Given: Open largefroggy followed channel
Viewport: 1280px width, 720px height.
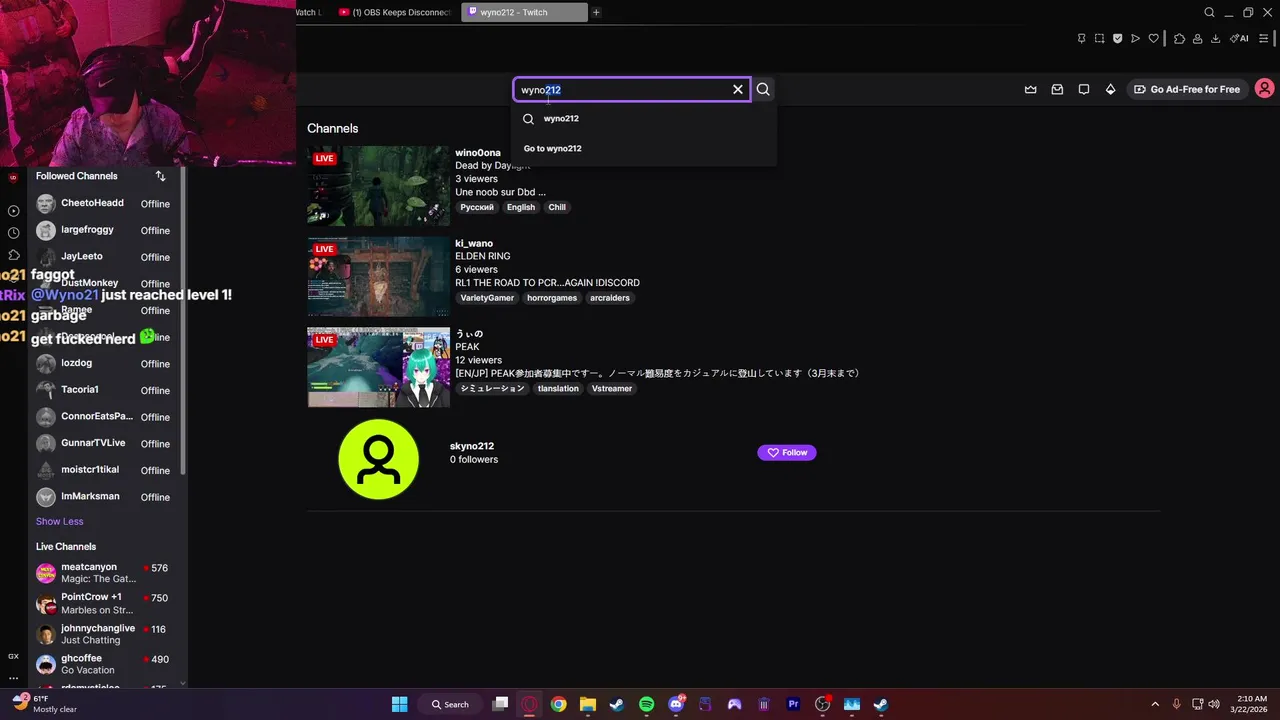Looking at the screenshot, I should (103, 230).
